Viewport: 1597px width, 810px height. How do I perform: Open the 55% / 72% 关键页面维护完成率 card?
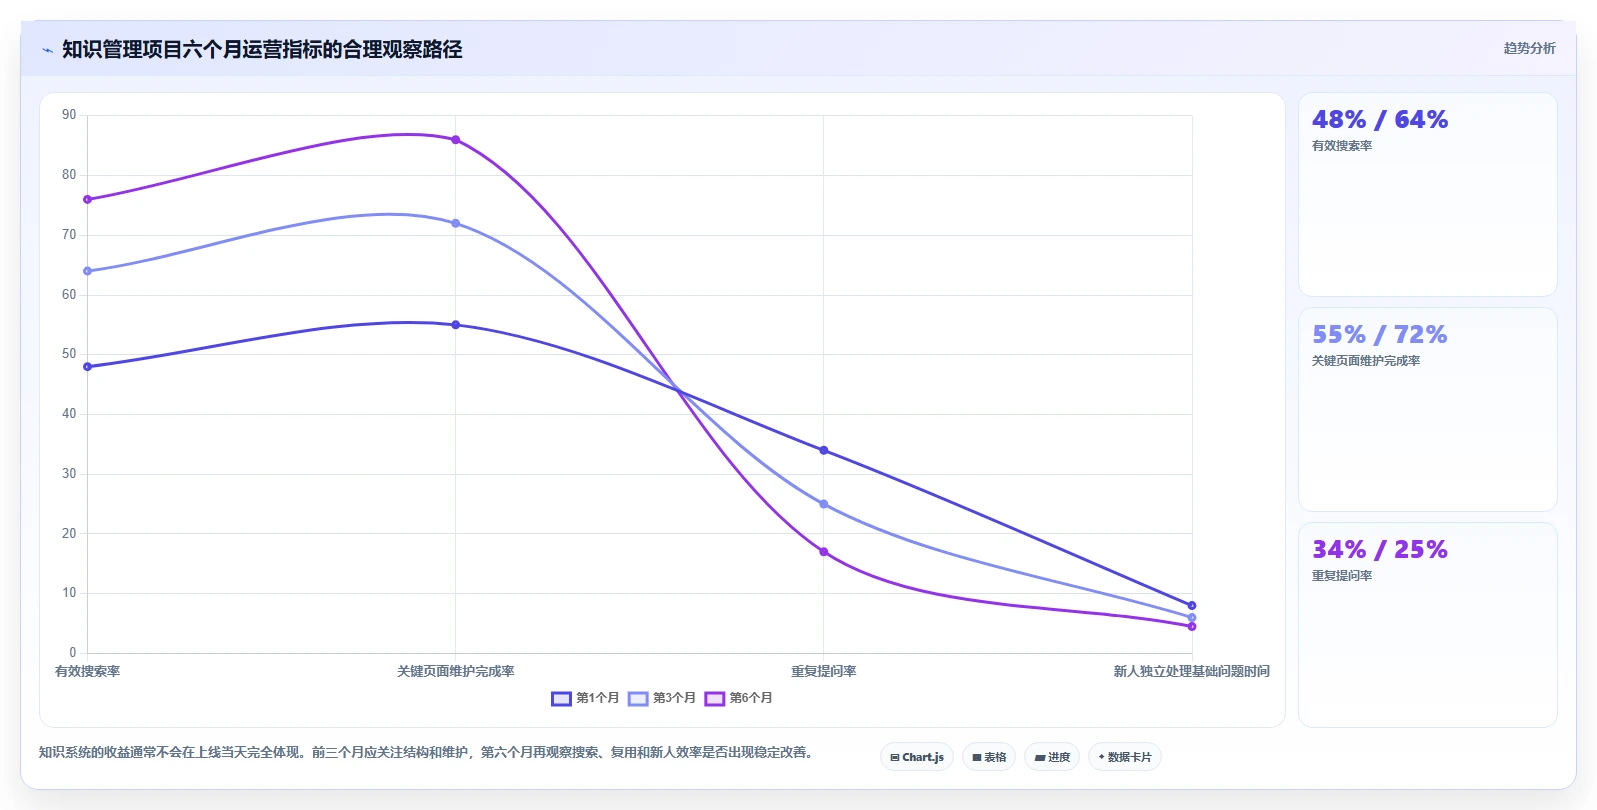coord(1427,410)
